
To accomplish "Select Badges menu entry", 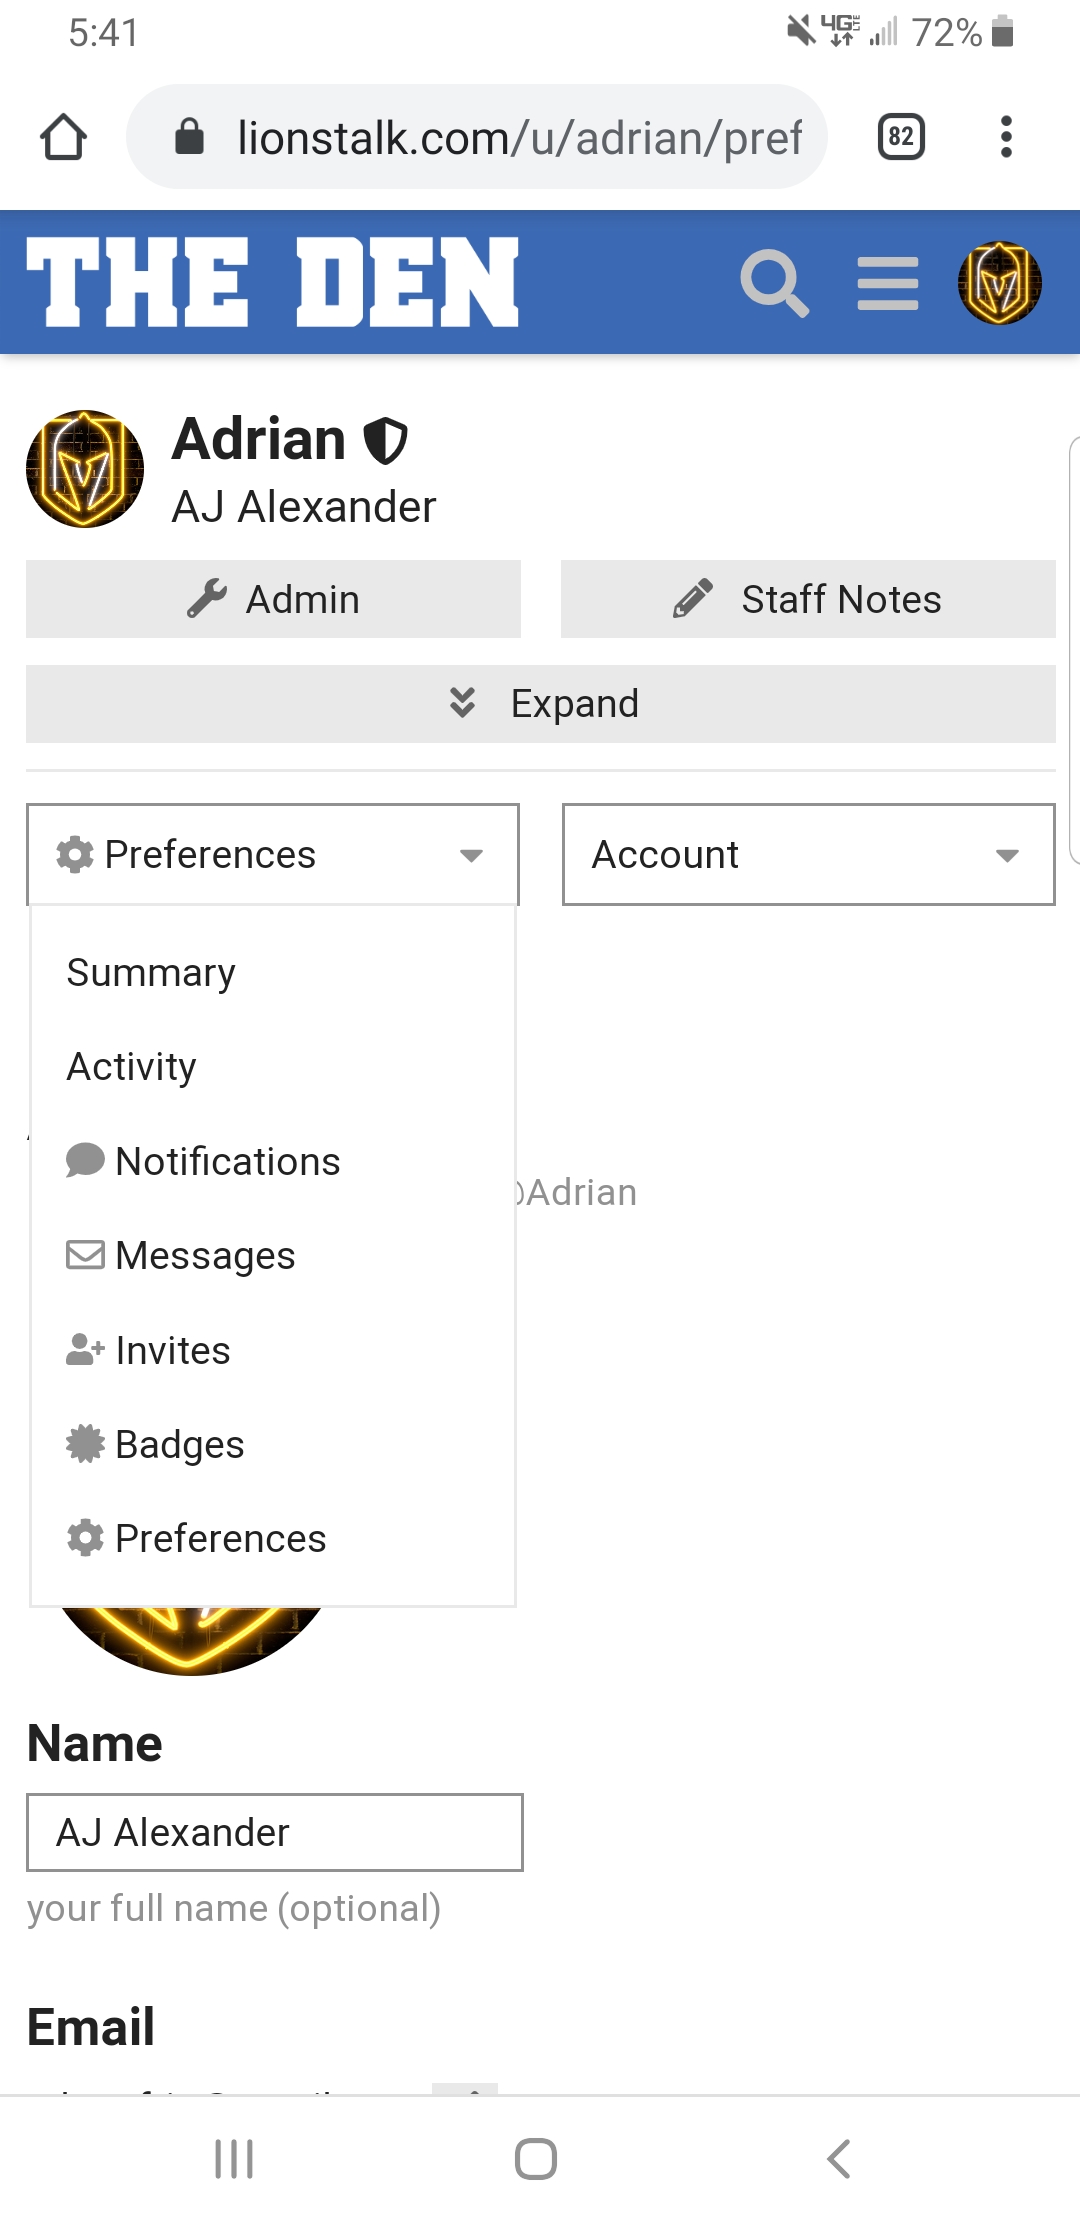I will point(179,1445).
